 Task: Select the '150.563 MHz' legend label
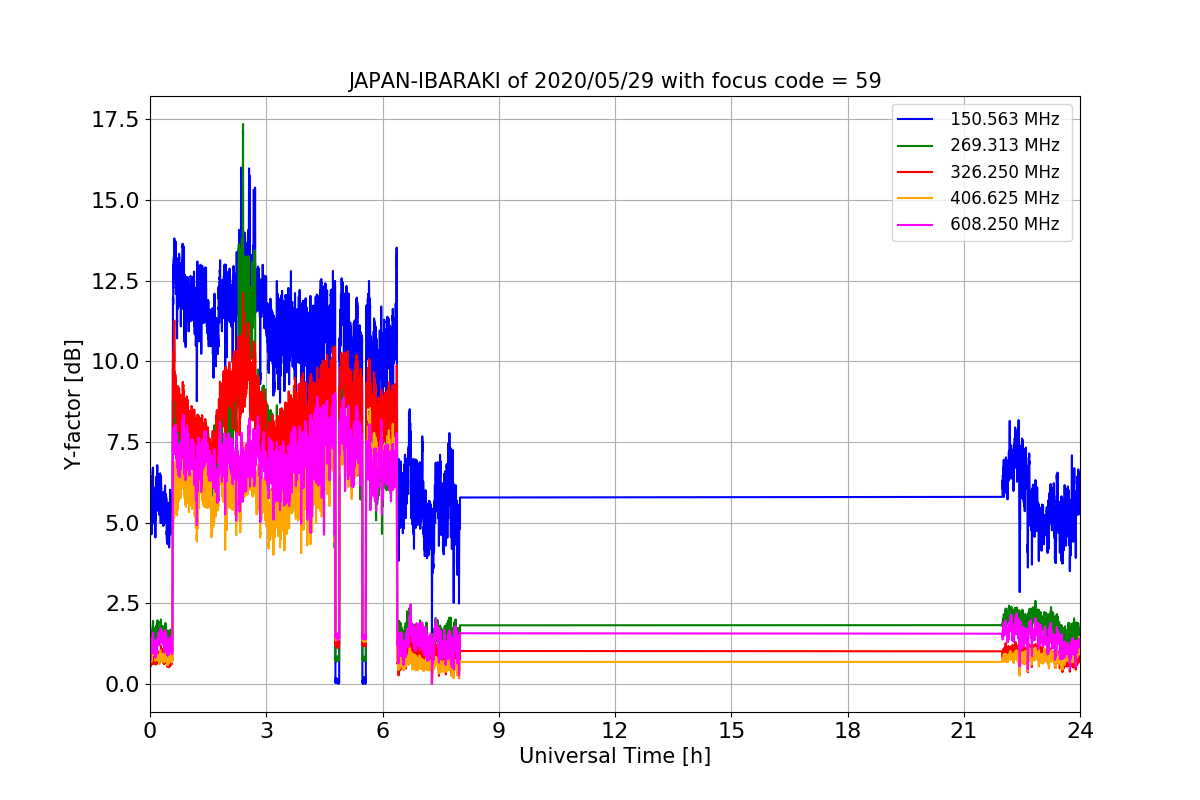pyautogui.click(x=1004, y=120)
